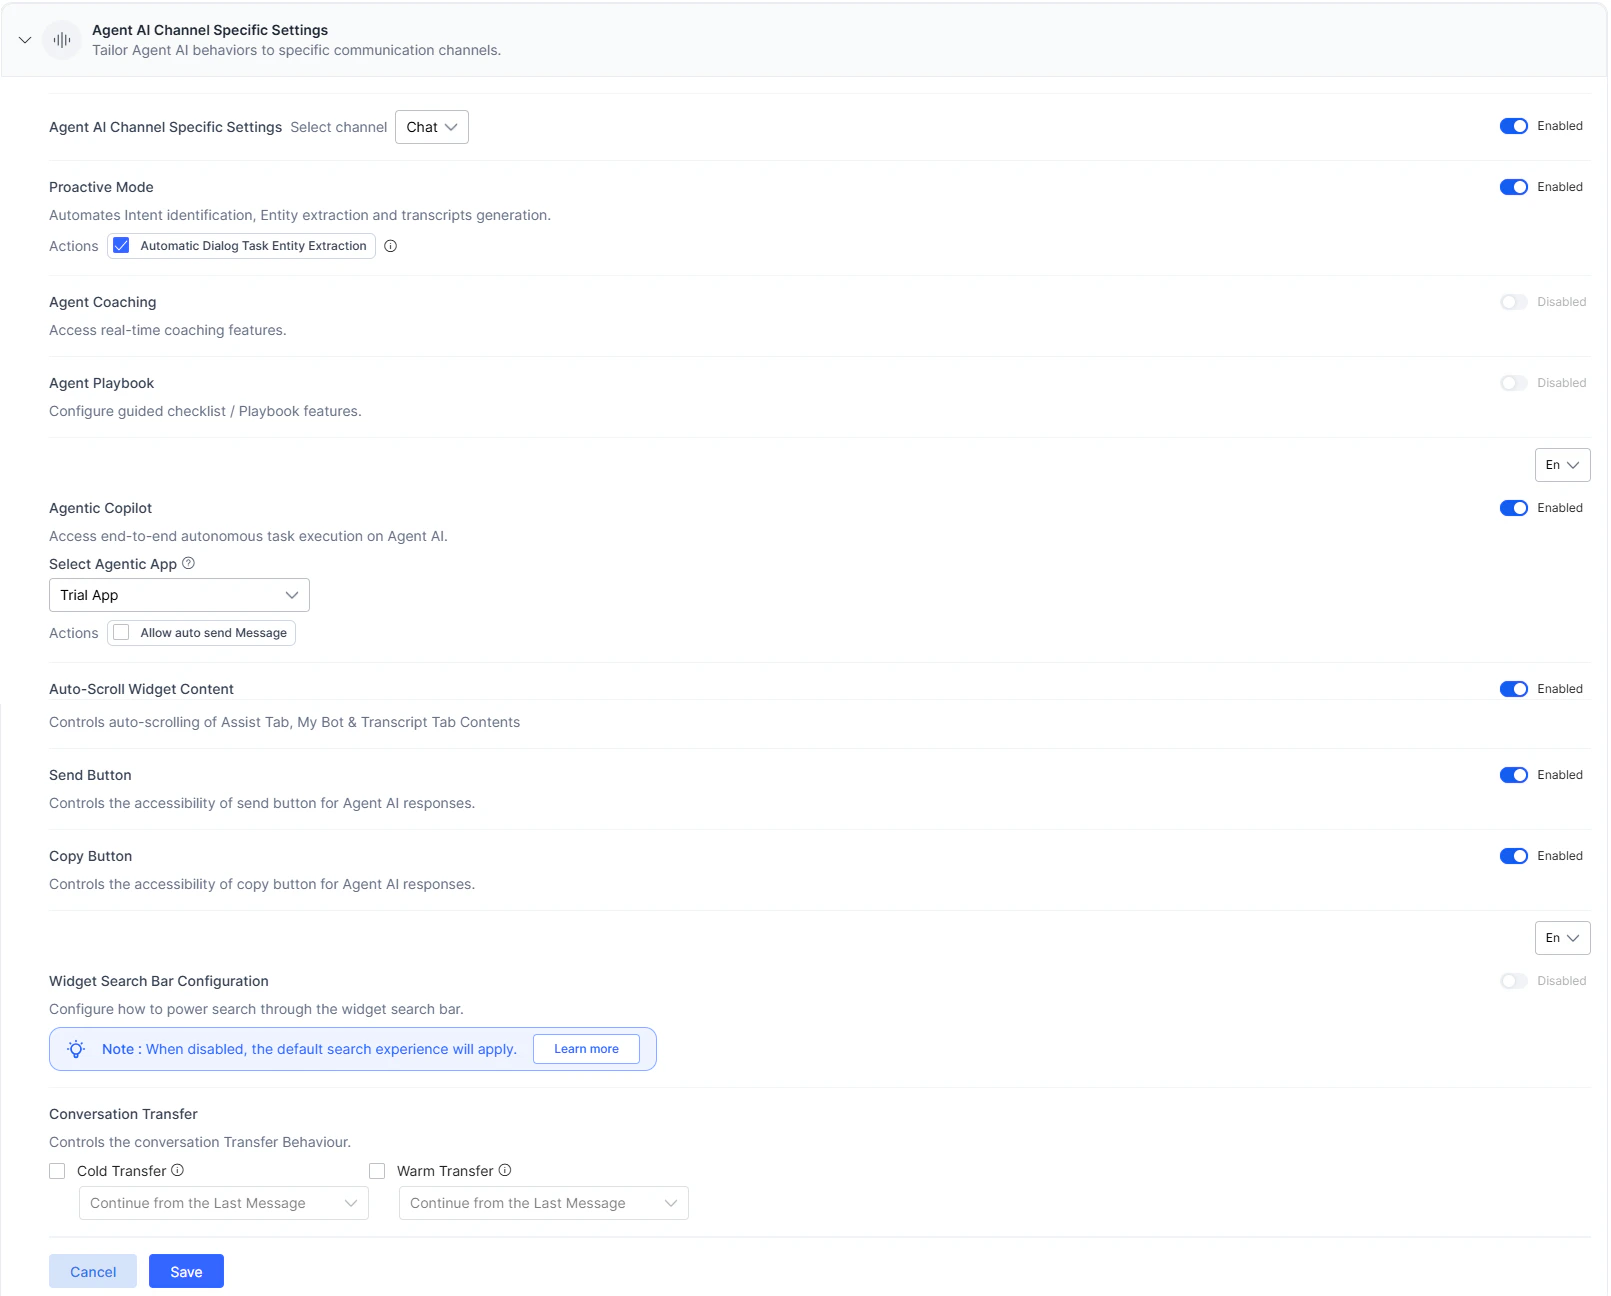Click the Learn more button

click(586, 1049)
